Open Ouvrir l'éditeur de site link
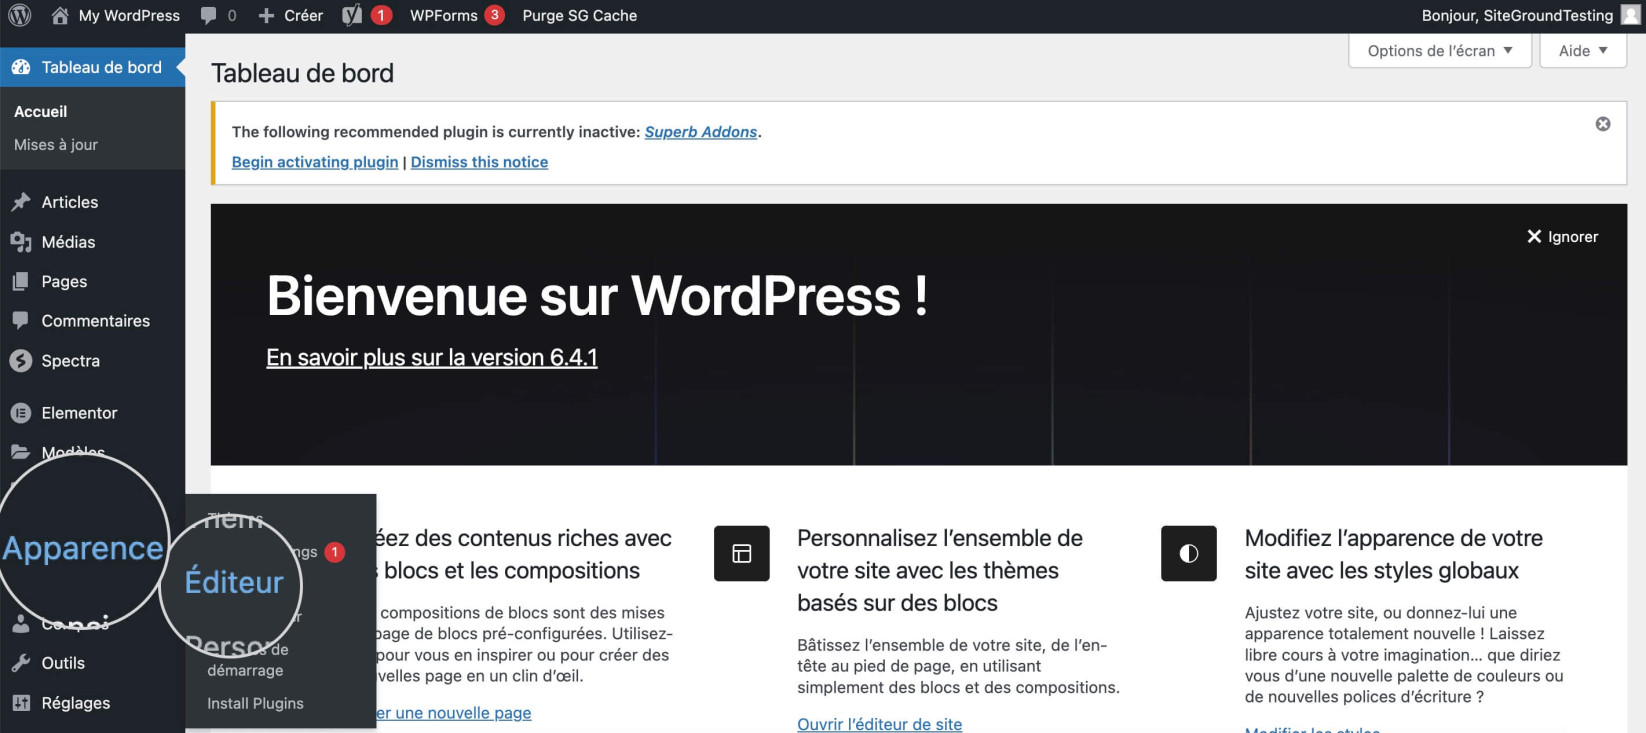 click(880, 724)
